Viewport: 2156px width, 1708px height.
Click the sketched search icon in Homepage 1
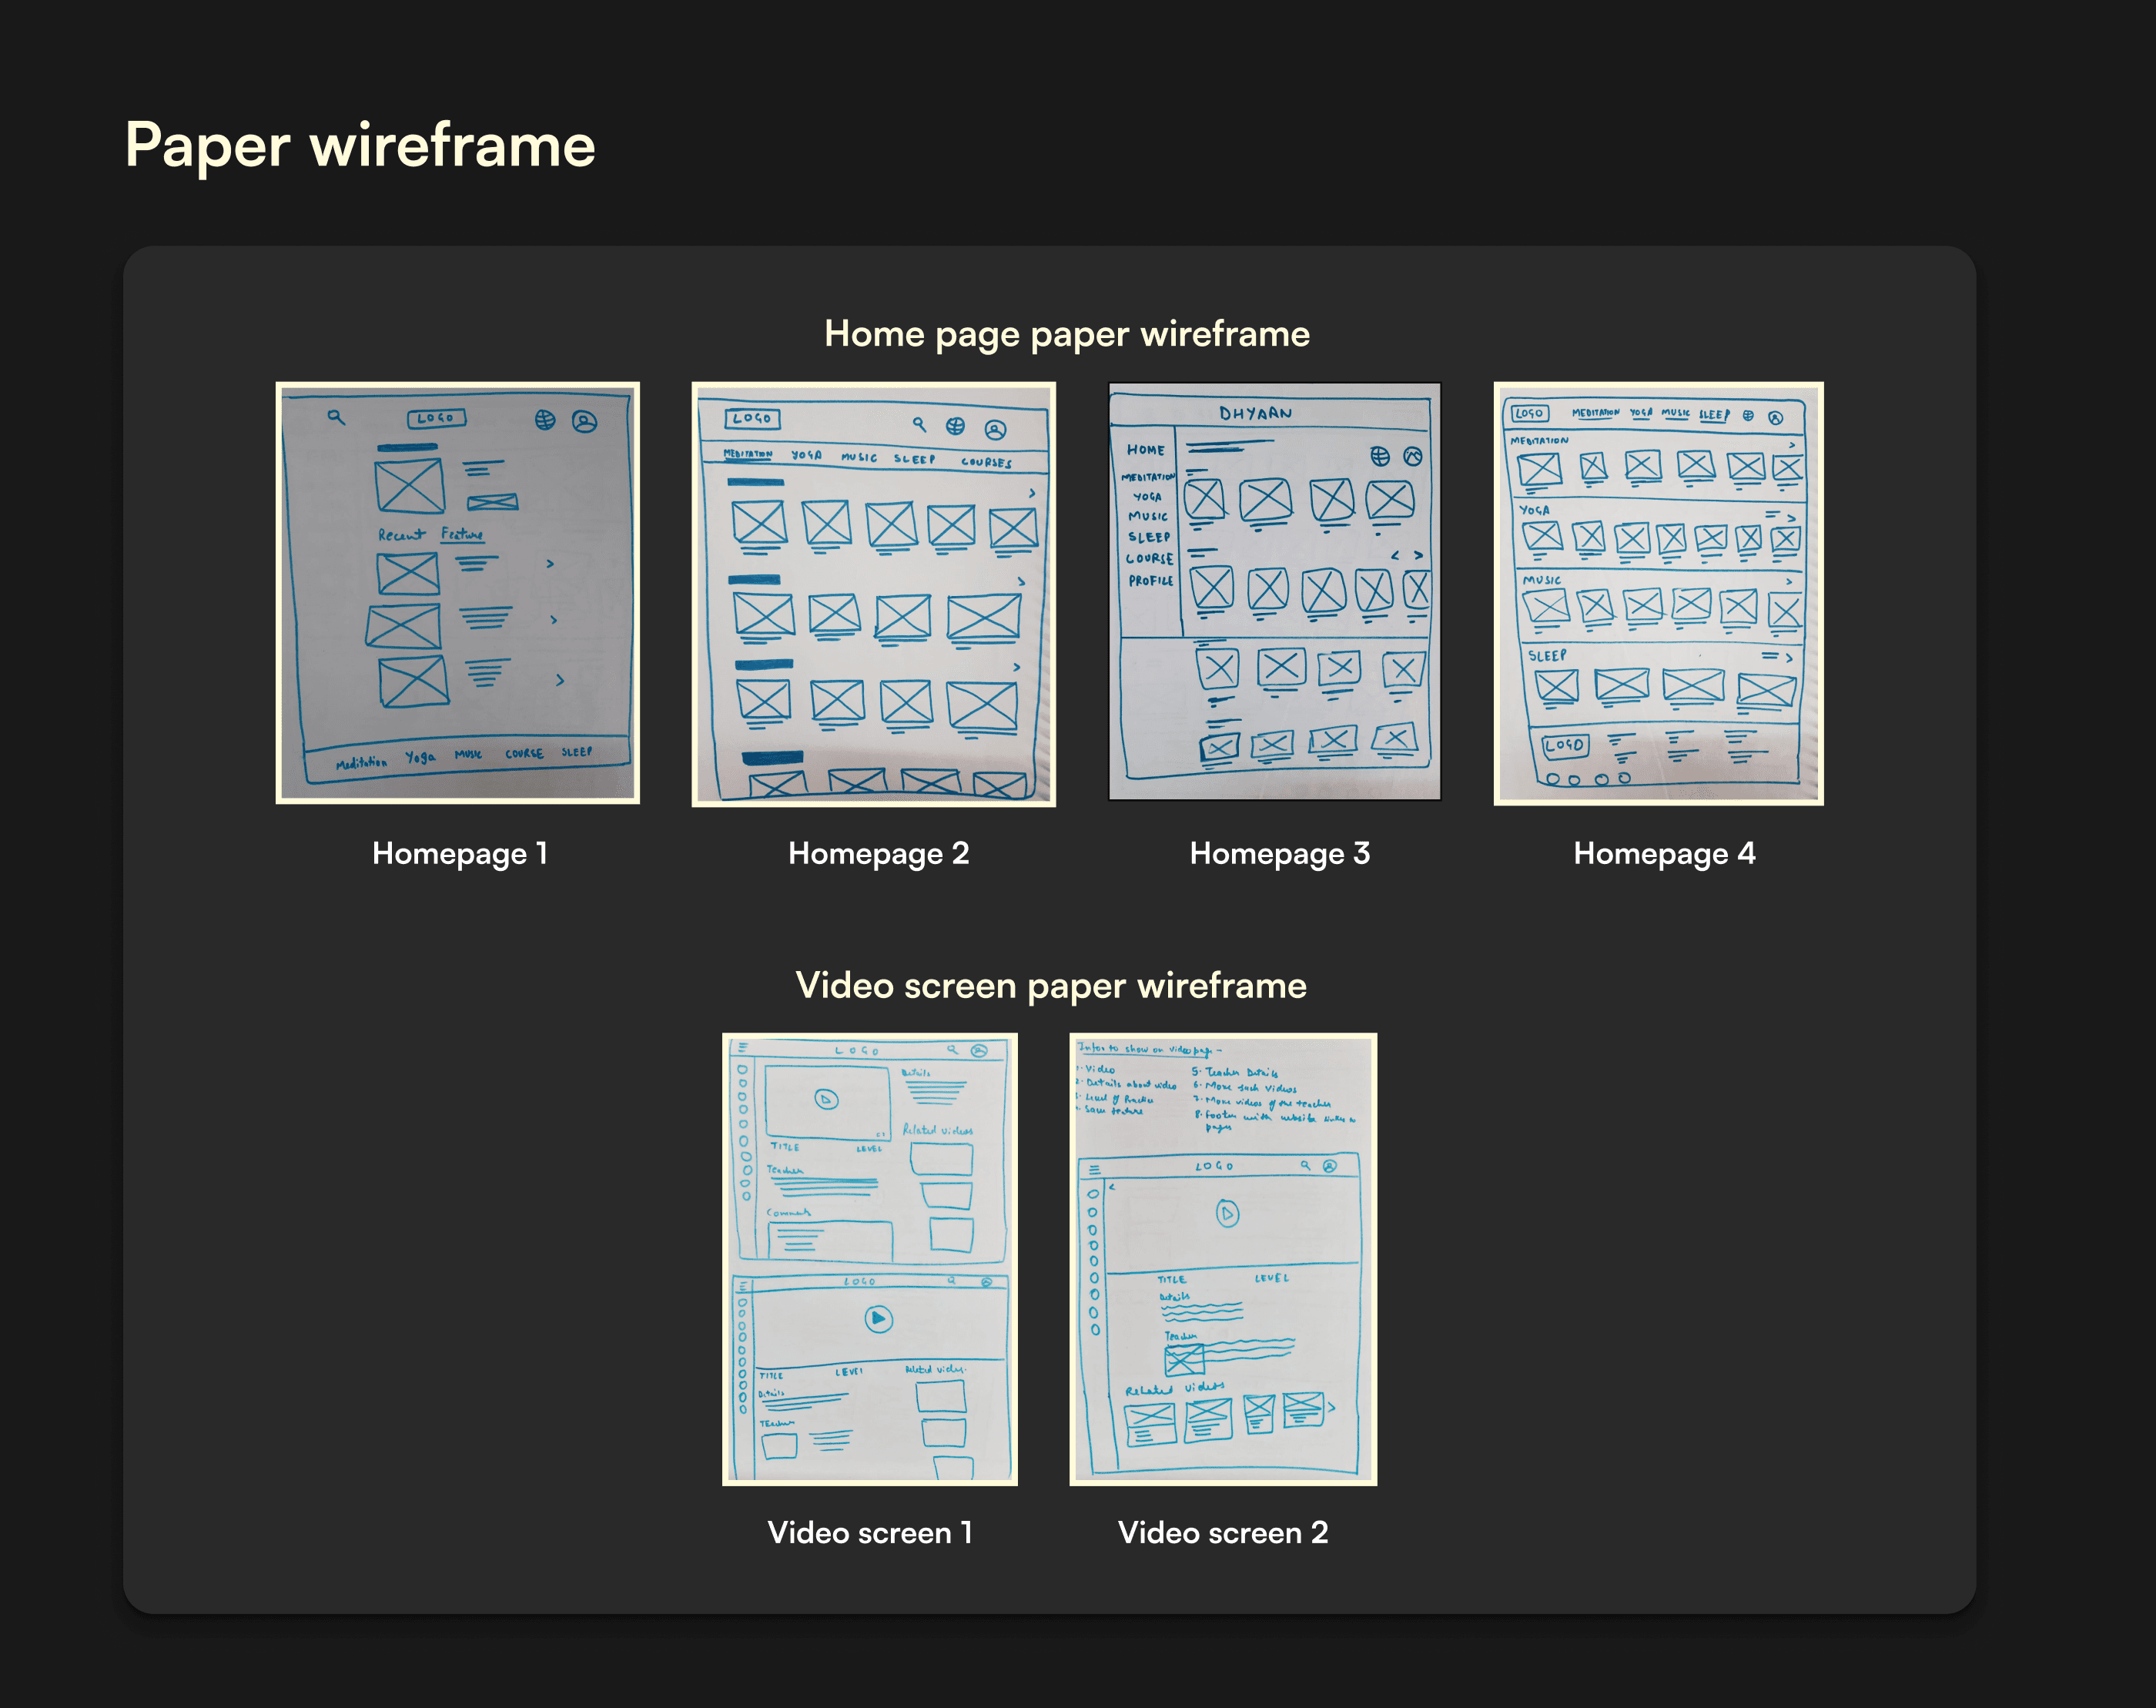(x=336, y=417)
